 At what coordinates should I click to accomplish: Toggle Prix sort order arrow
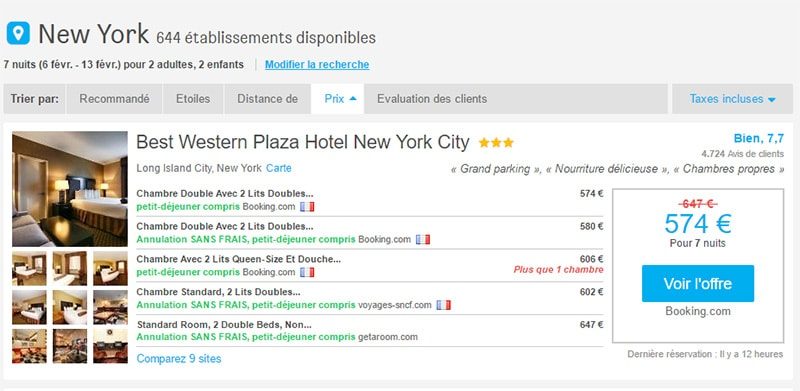coord(353,99)
